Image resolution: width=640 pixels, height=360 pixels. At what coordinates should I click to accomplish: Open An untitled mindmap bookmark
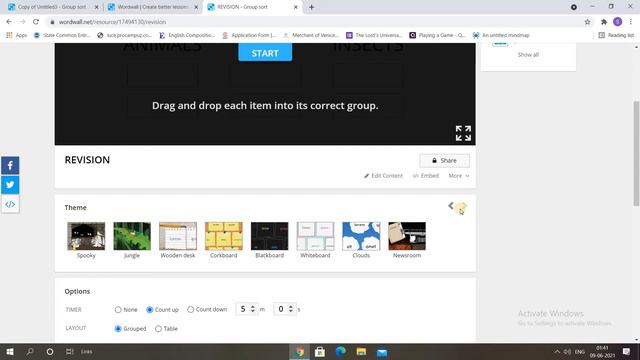(501, 36)
